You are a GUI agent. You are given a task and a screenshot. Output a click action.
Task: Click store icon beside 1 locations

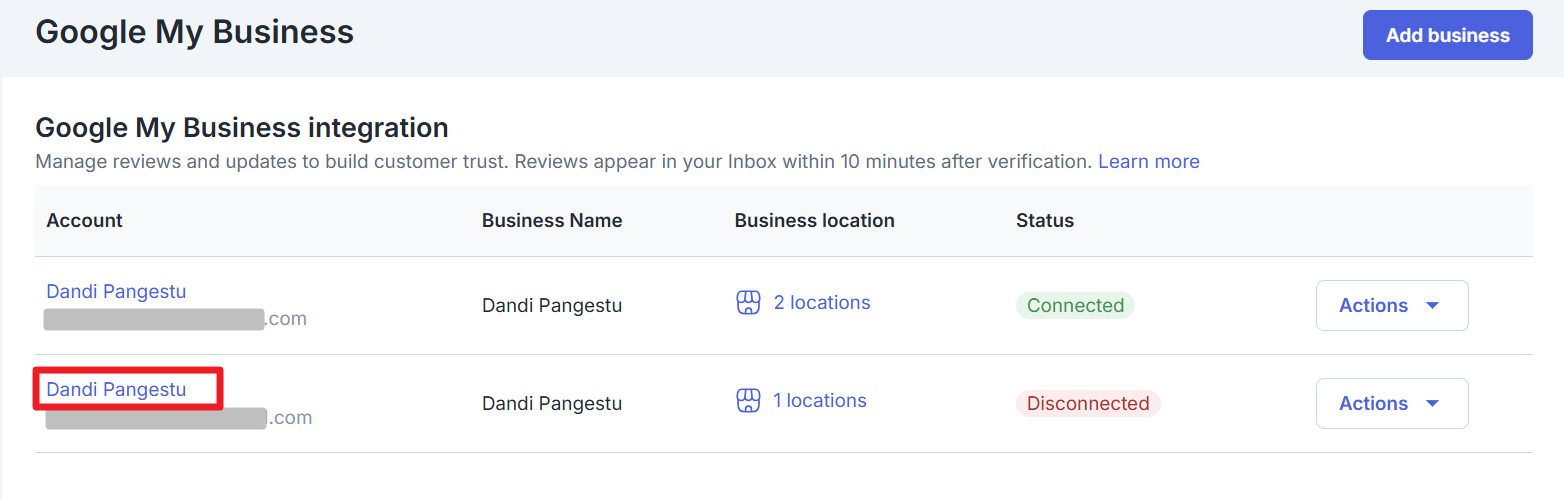(748, 401)
